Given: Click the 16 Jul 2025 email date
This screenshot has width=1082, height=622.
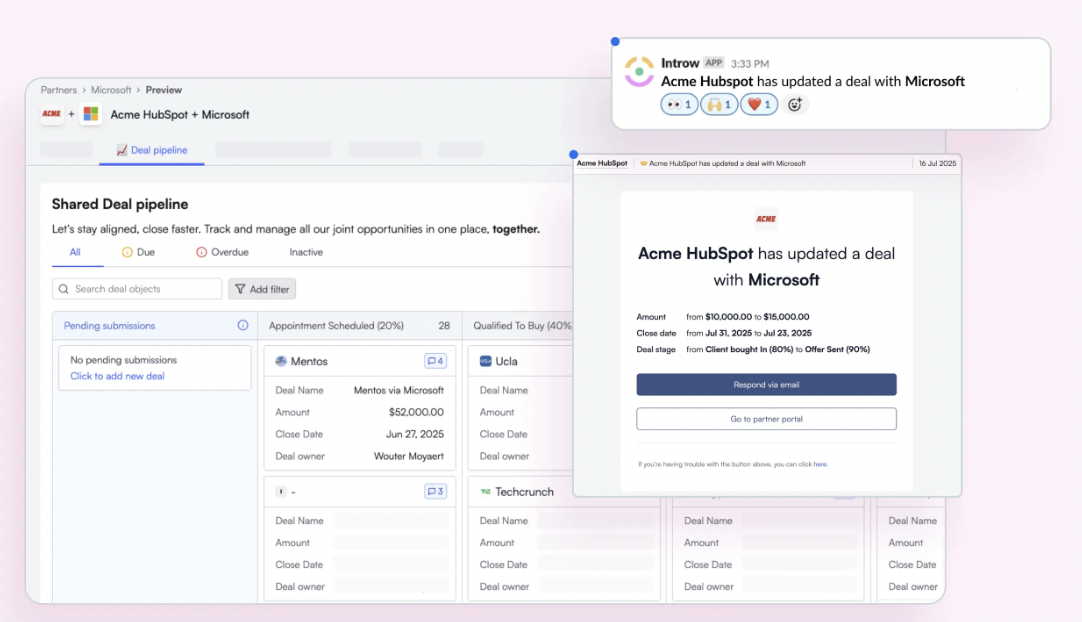Looking at the screenshot, I should 937,164.
